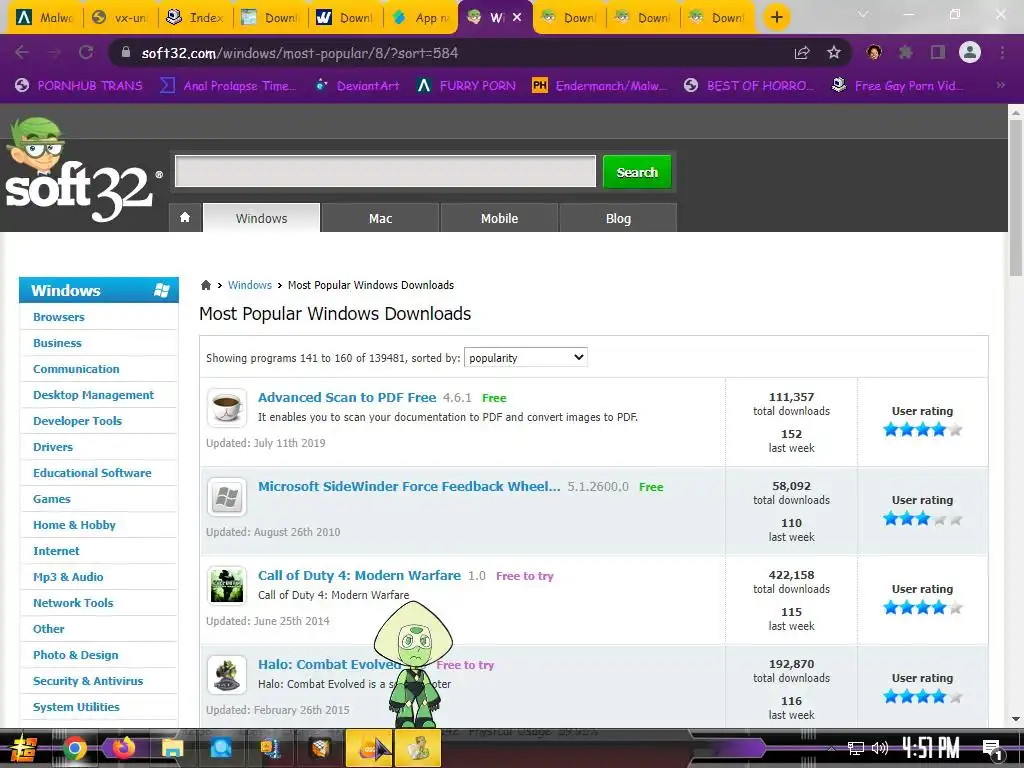Focus the soft32 search input field
The image size is (1024, 768).
(385, 171)
